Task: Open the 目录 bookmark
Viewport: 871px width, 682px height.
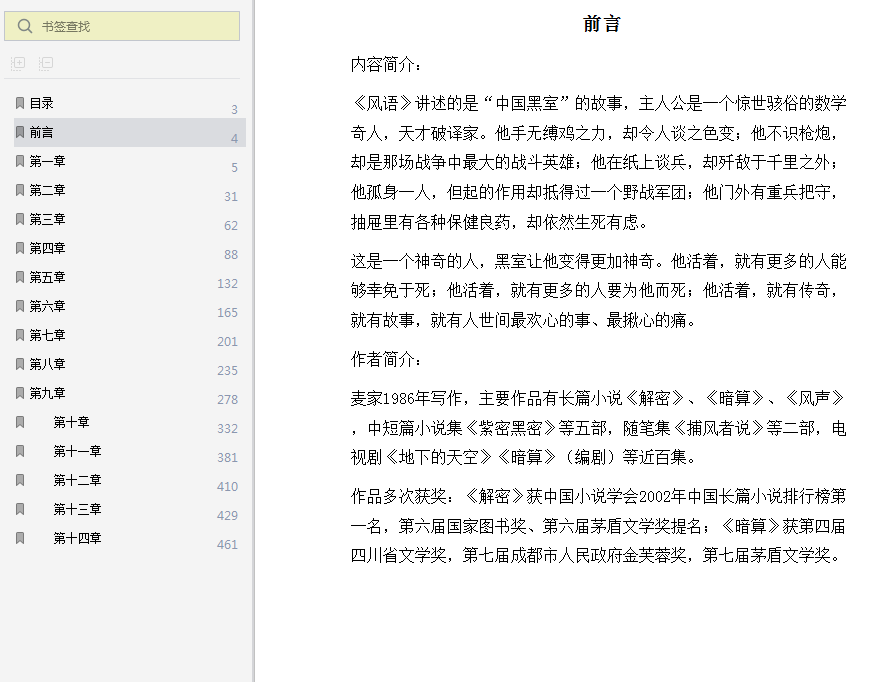Action: 42,103
